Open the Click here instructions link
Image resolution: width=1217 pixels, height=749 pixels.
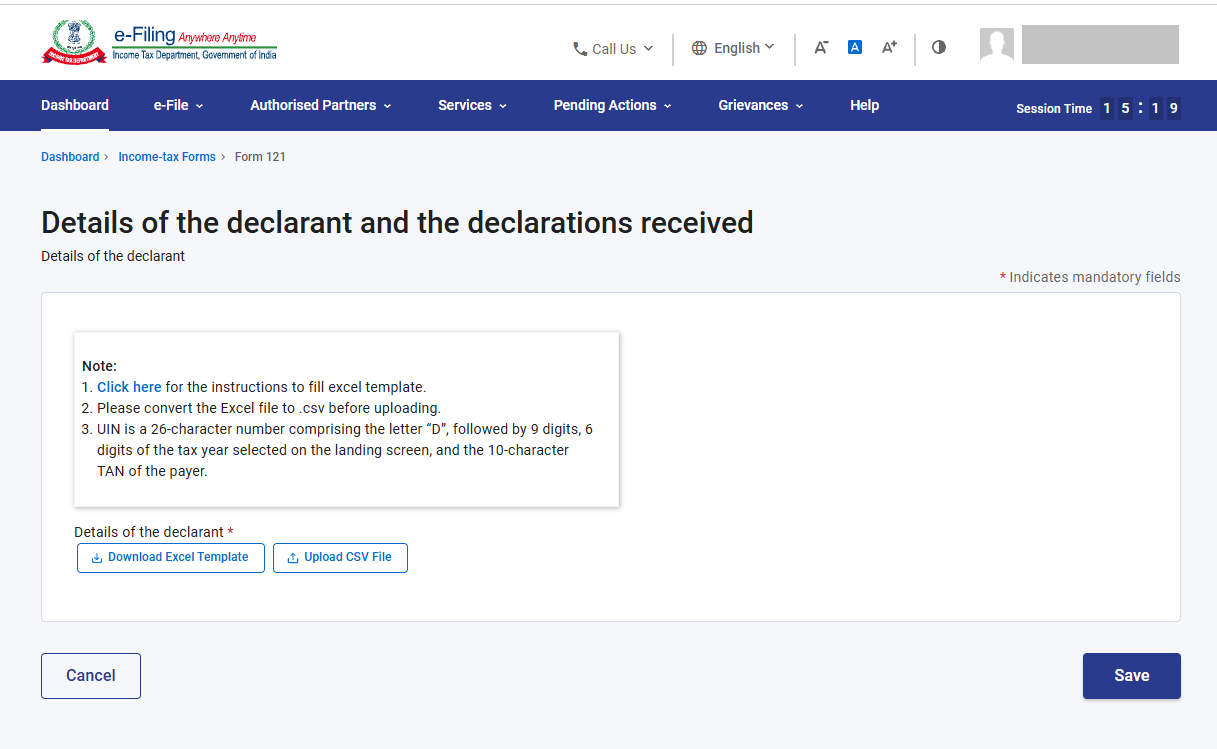(x=129, y=387)
